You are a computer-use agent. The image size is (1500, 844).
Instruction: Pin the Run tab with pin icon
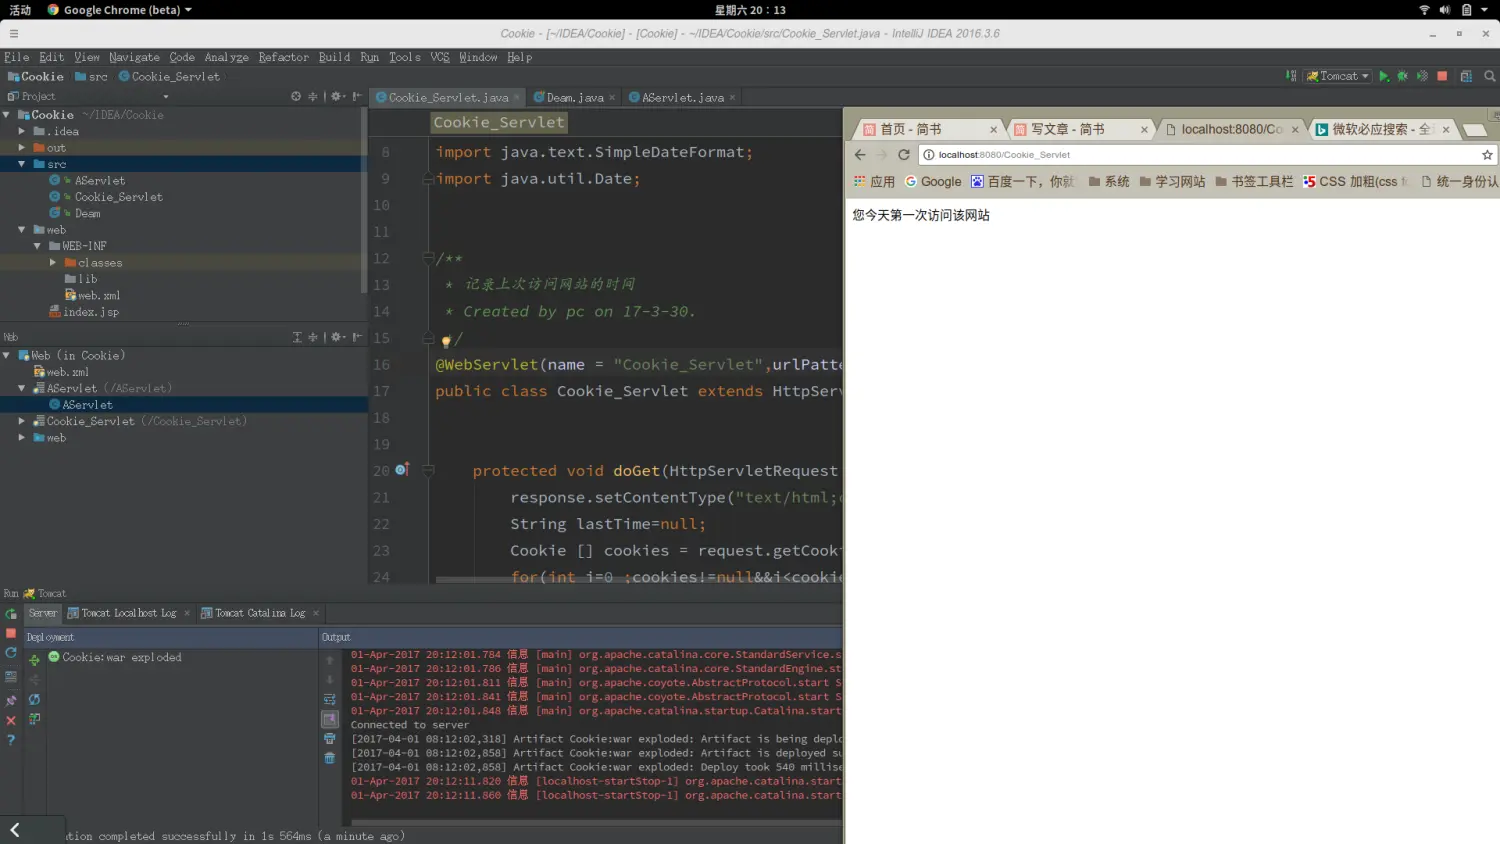point(11,700)
